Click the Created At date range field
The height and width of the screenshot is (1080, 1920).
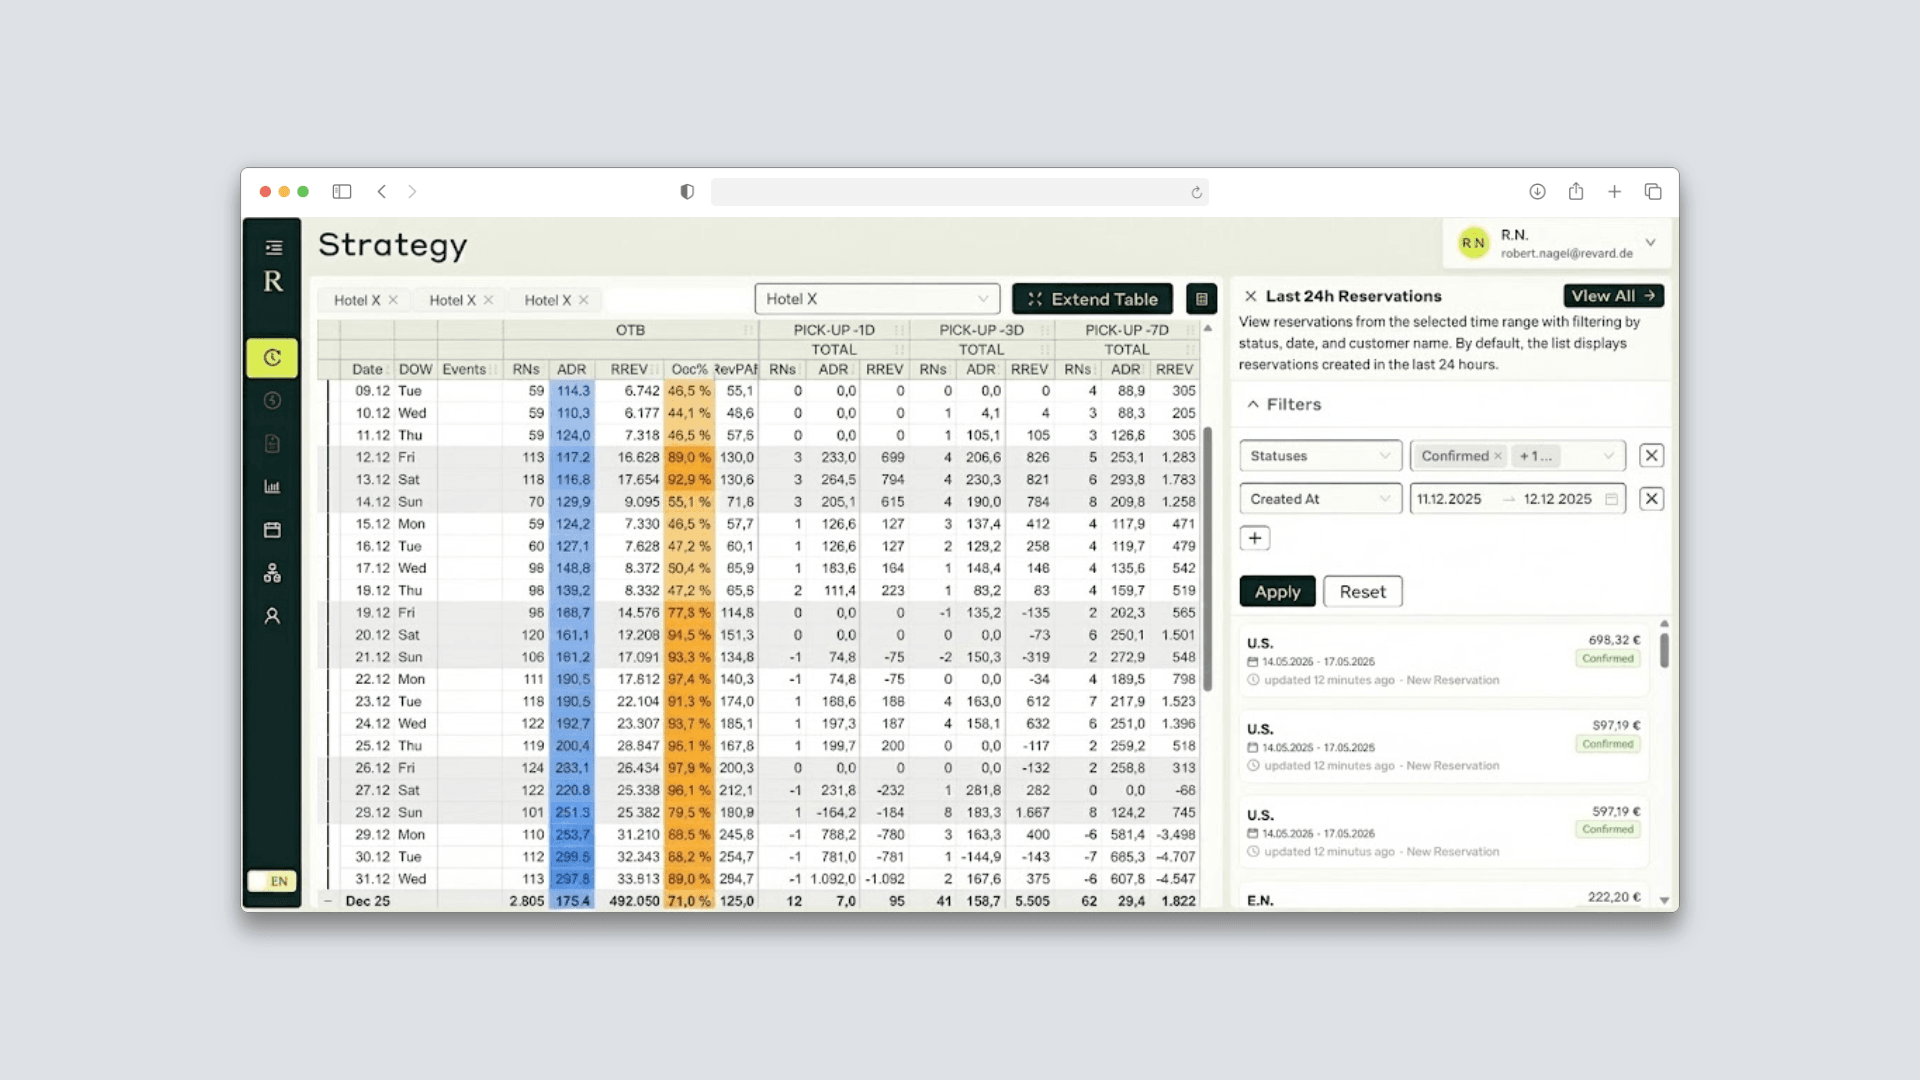(x=1516, y=499)
